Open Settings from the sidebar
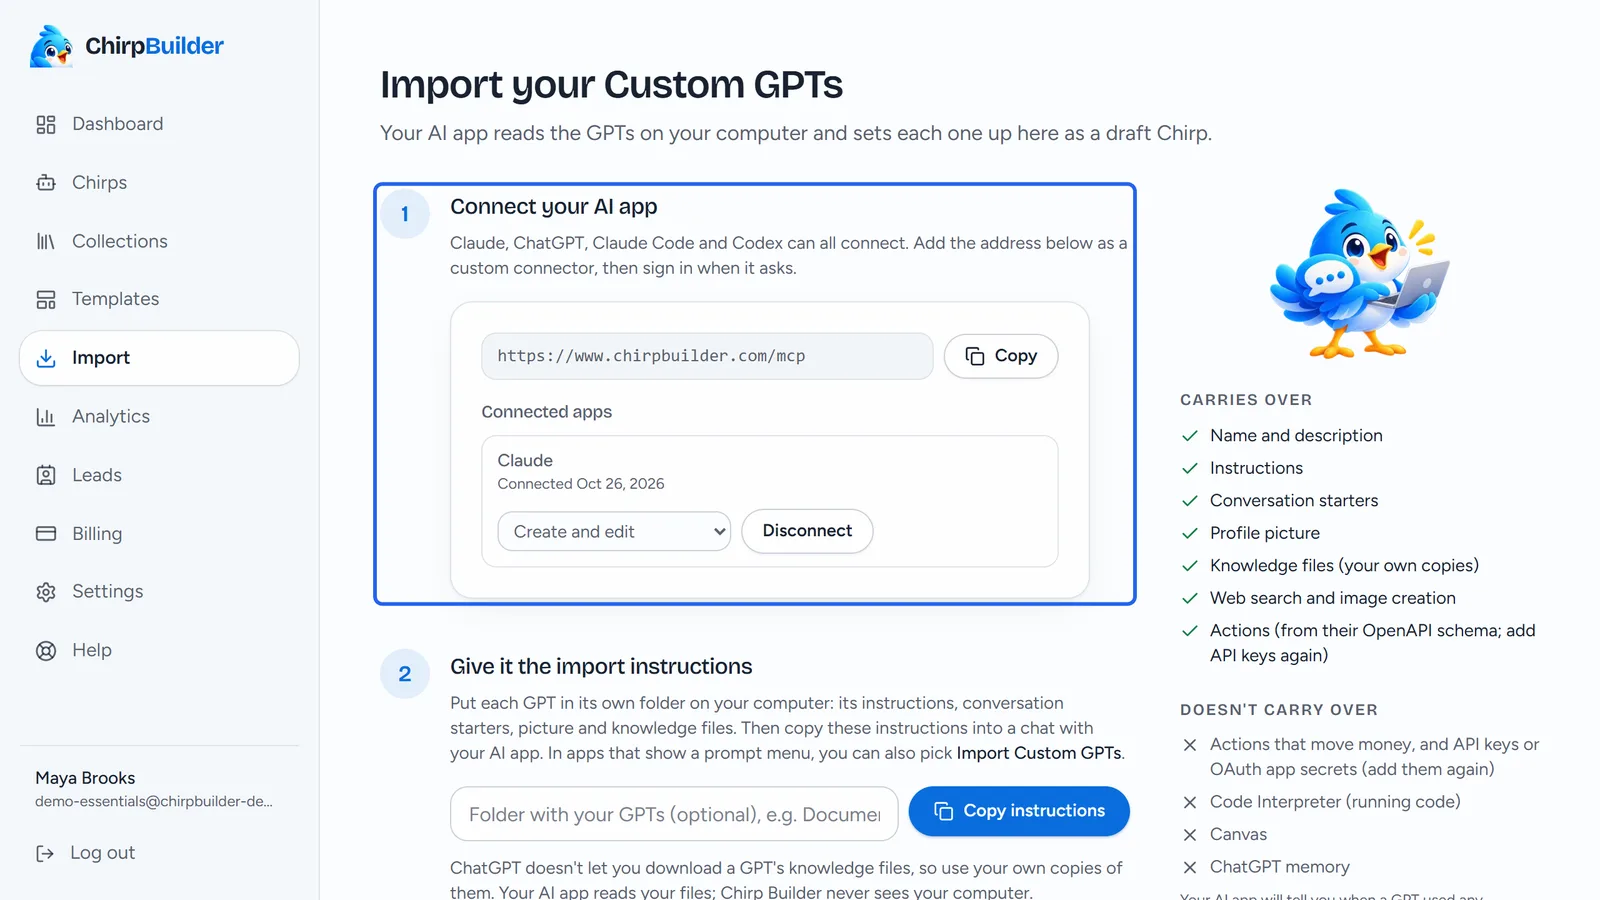Viewport: 1600px width, 900px height. tap(159, 592)
